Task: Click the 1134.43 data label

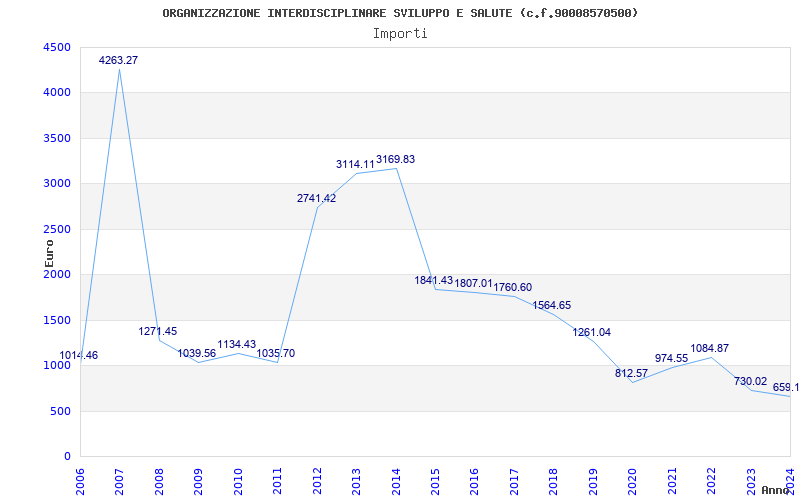Action: click(x=237, y=344)
